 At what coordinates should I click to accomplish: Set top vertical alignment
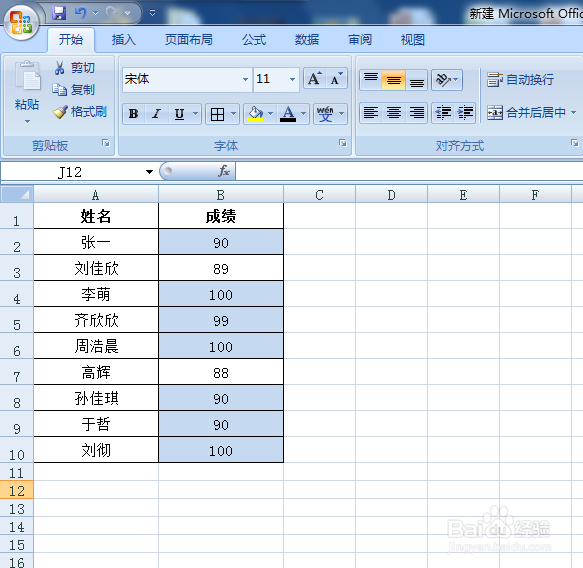coord(371,80)
